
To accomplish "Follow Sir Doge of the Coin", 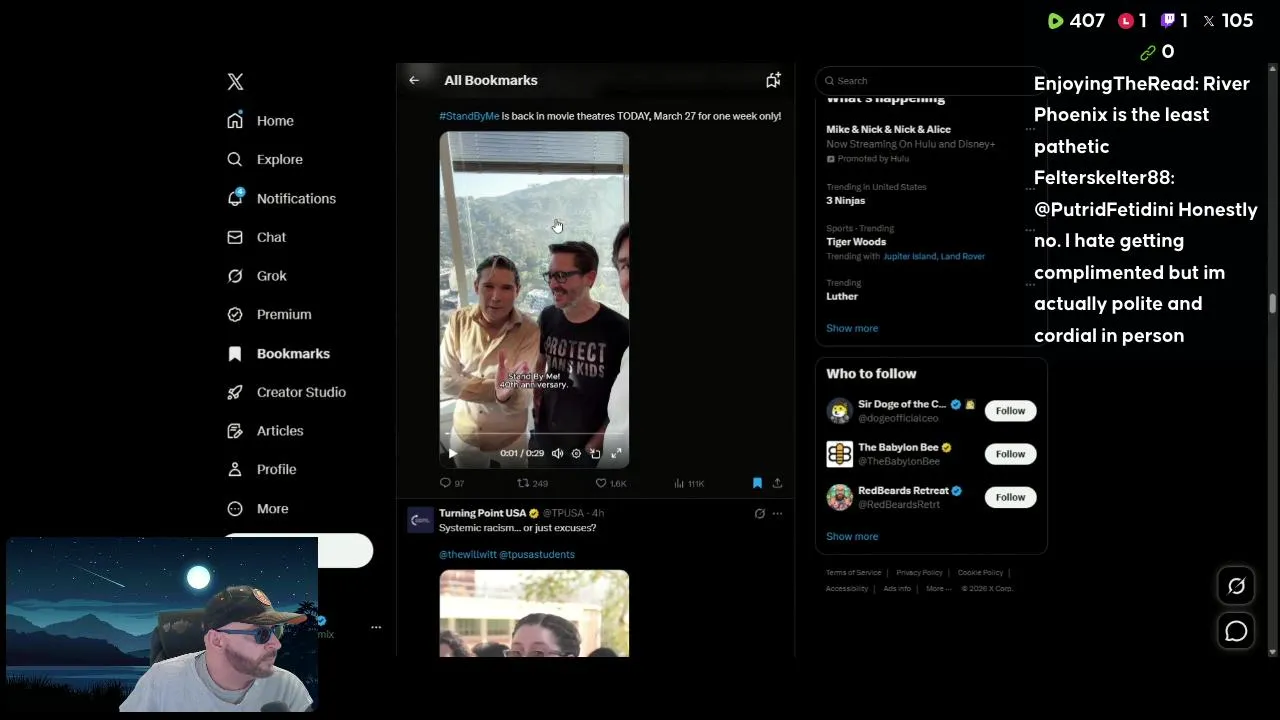I will (x=1010, y=411).
